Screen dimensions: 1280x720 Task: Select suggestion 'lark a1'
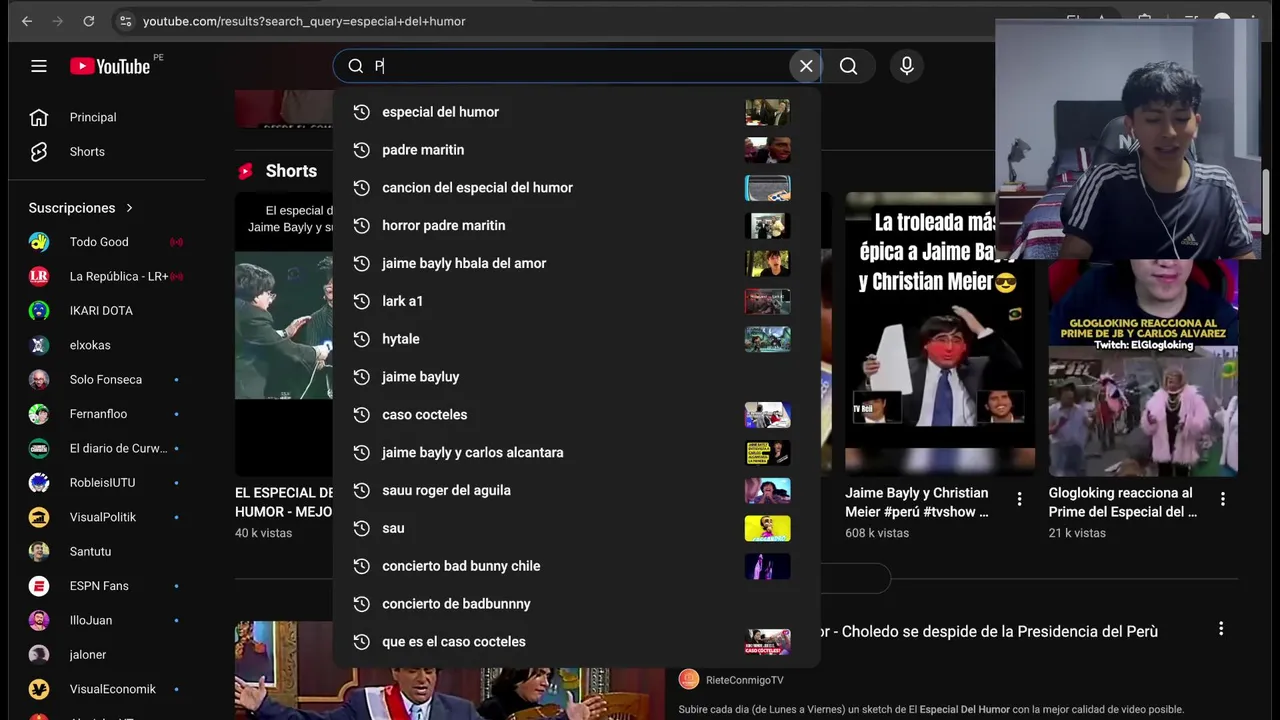[x=577, y=301]
